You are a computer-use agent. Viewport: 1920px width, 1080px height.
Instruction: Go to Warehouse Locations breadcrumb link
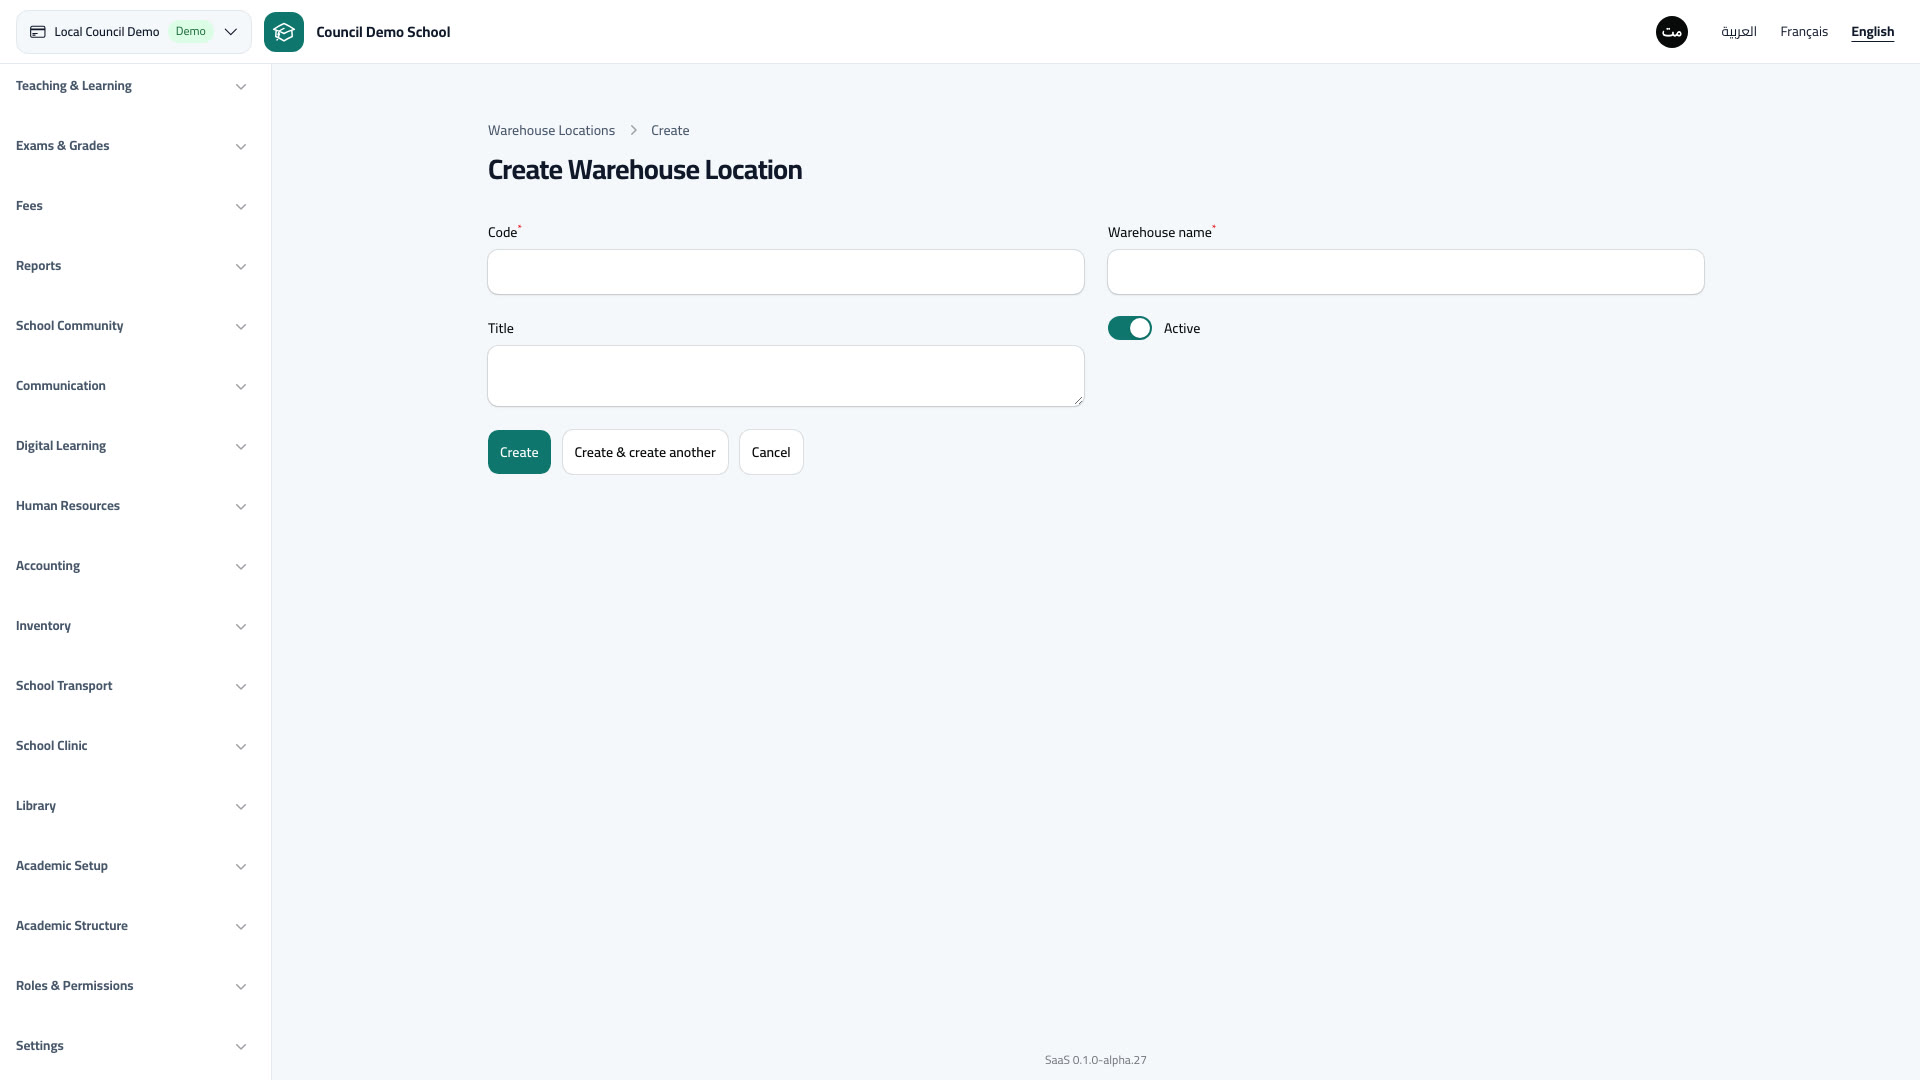point(551,131)
